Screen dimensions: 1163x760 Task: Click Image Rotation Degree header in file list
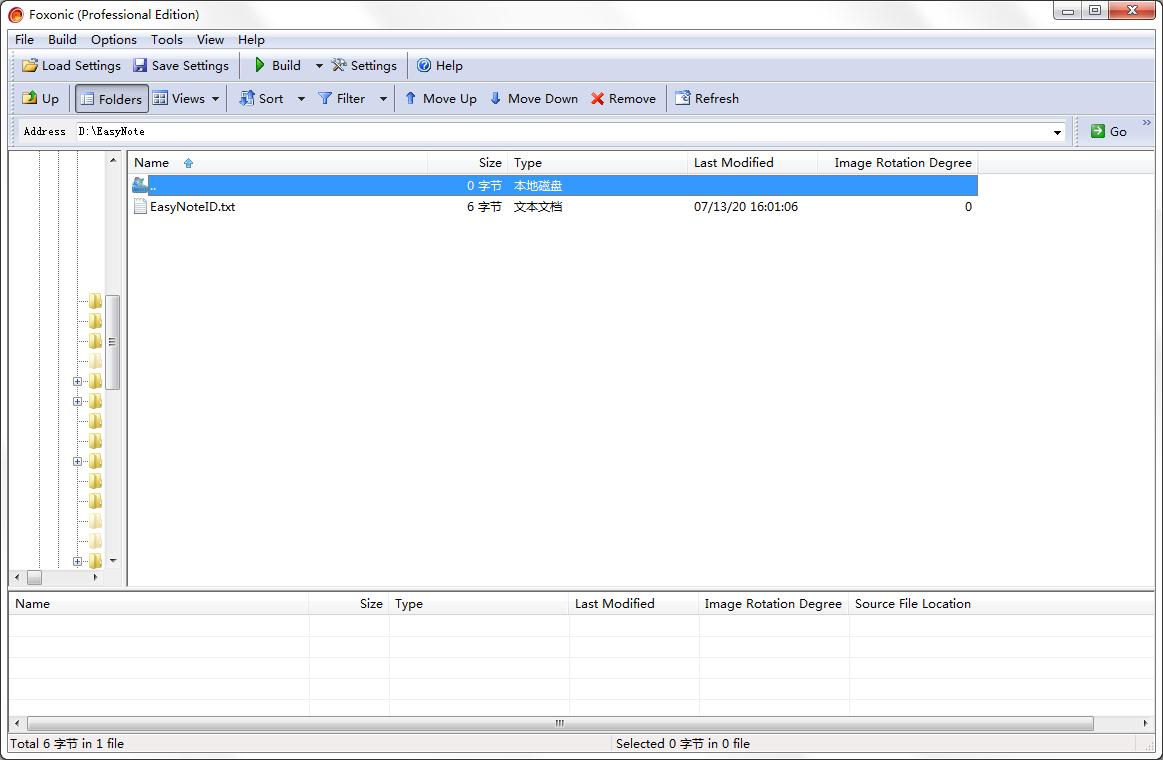897,162
